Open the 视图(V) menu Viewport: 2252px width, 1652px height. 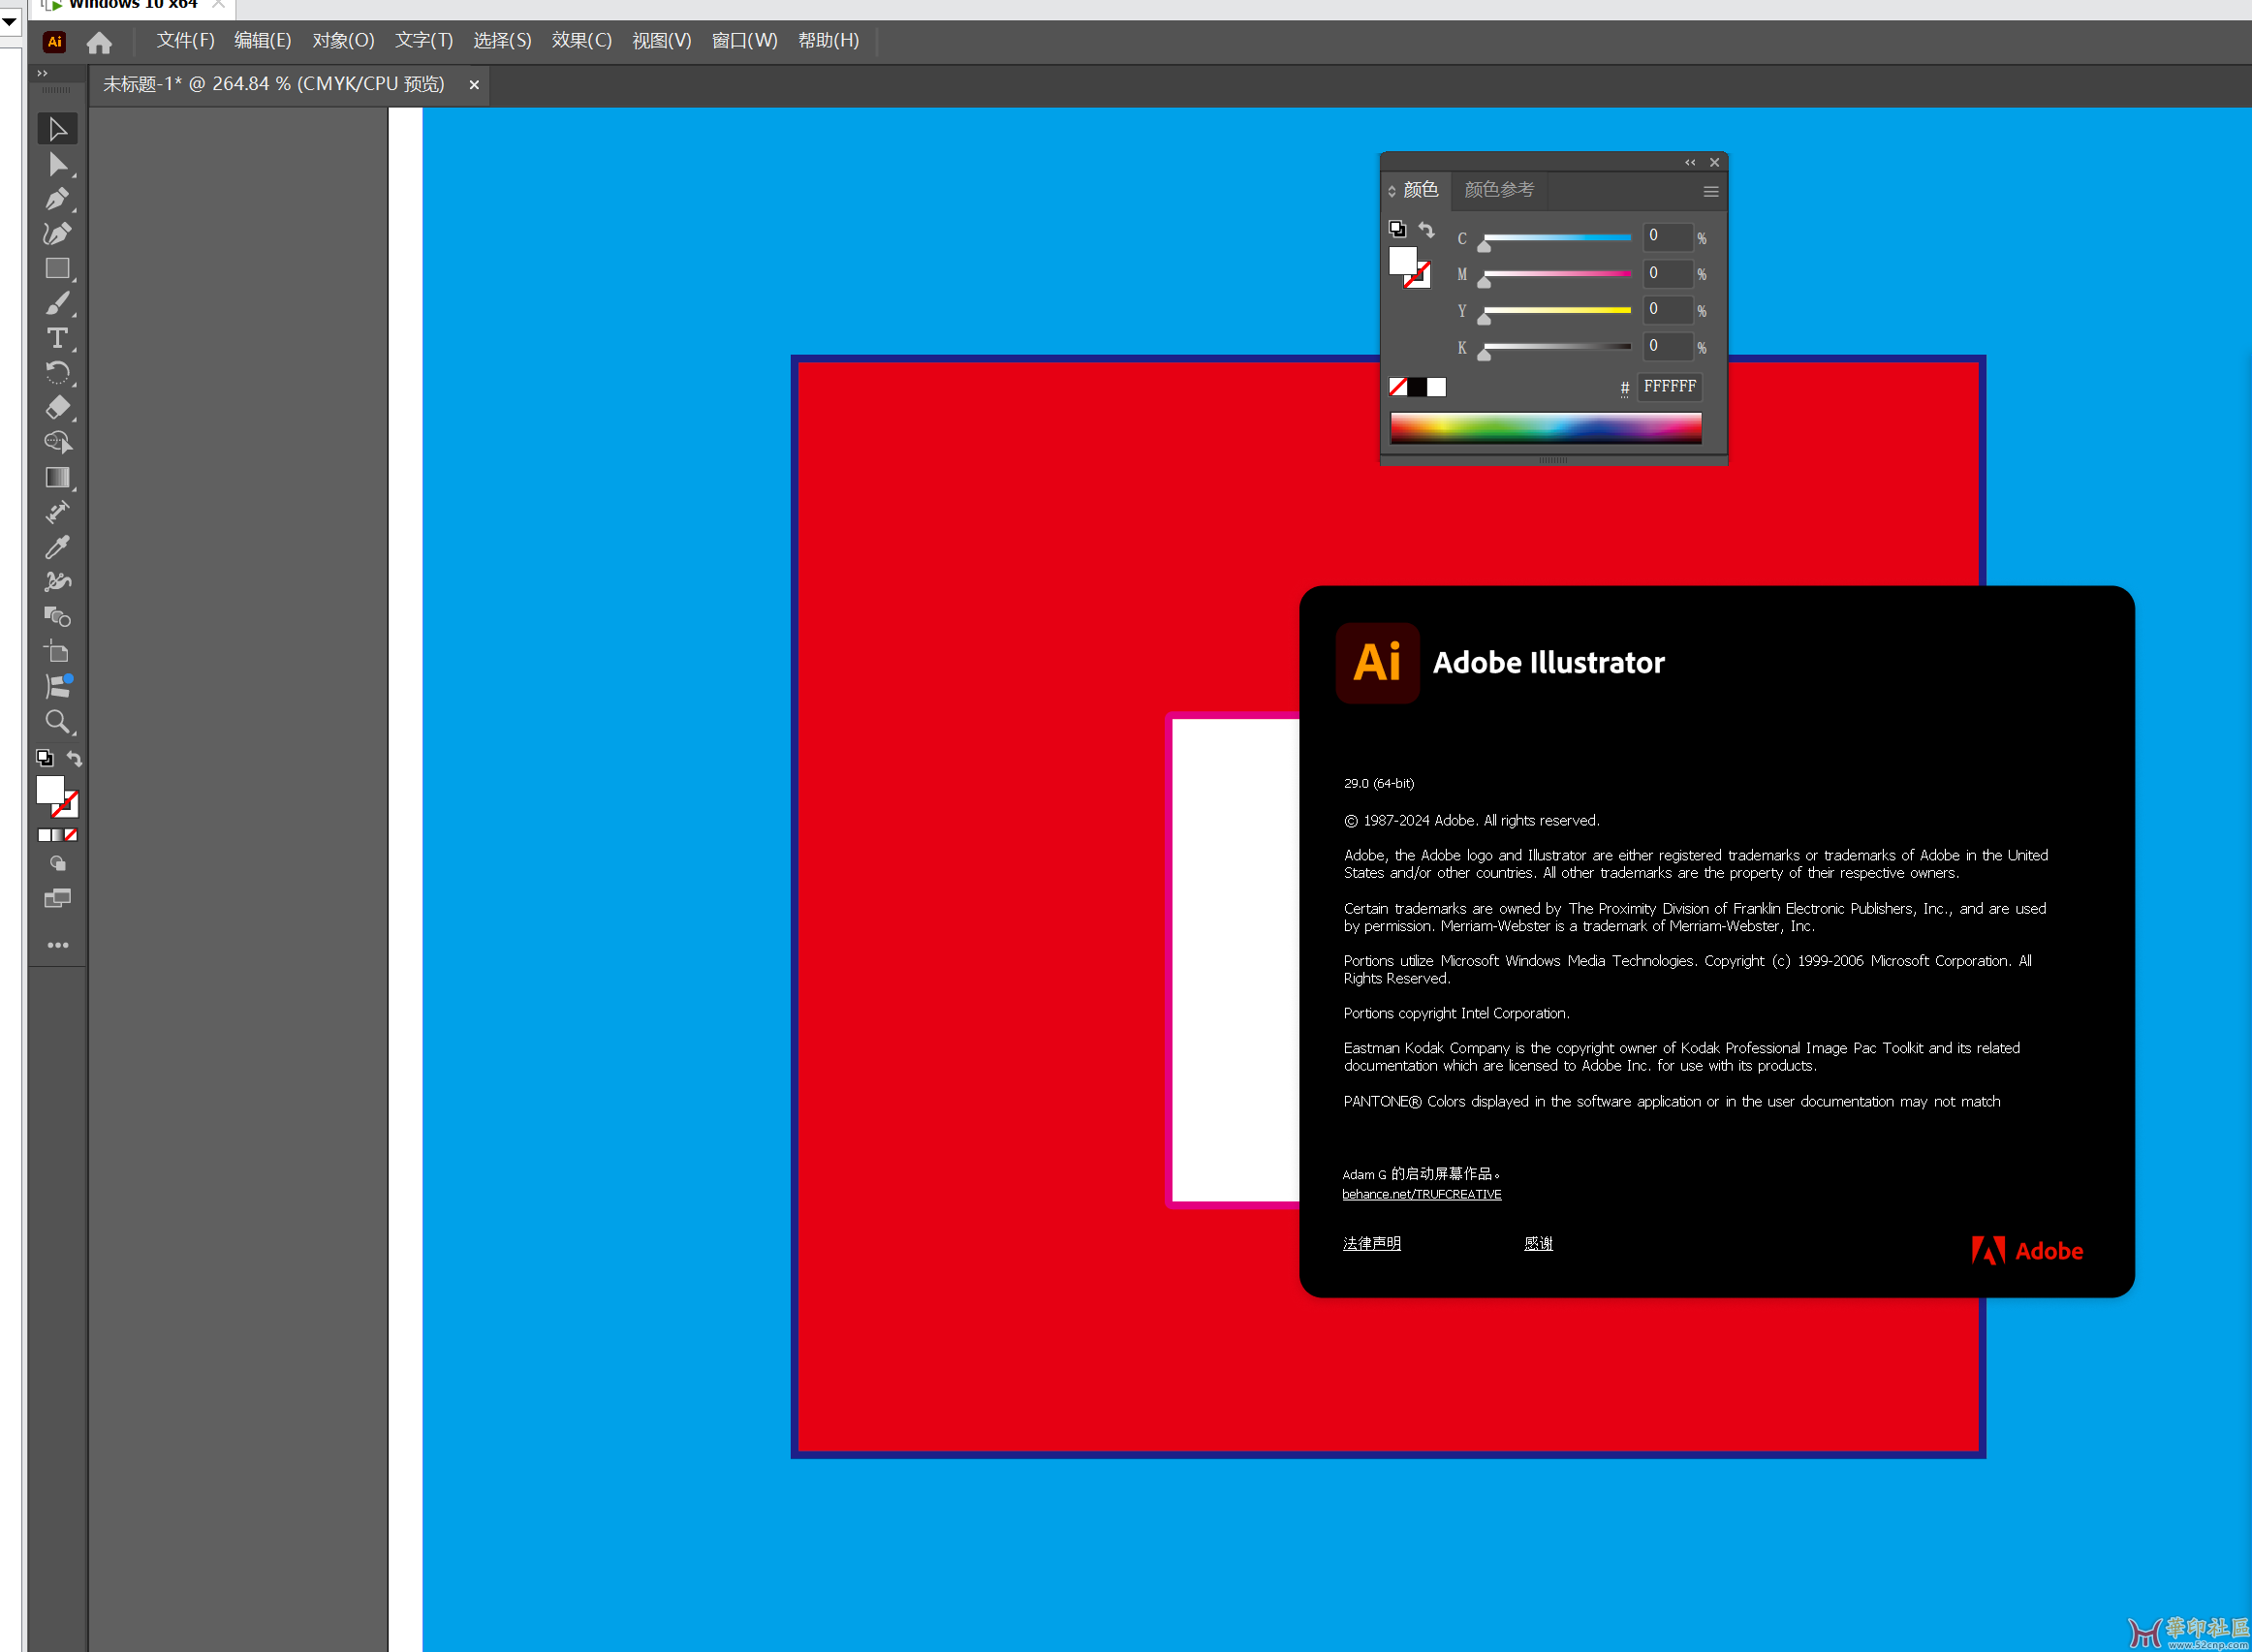tap(661, 41)
